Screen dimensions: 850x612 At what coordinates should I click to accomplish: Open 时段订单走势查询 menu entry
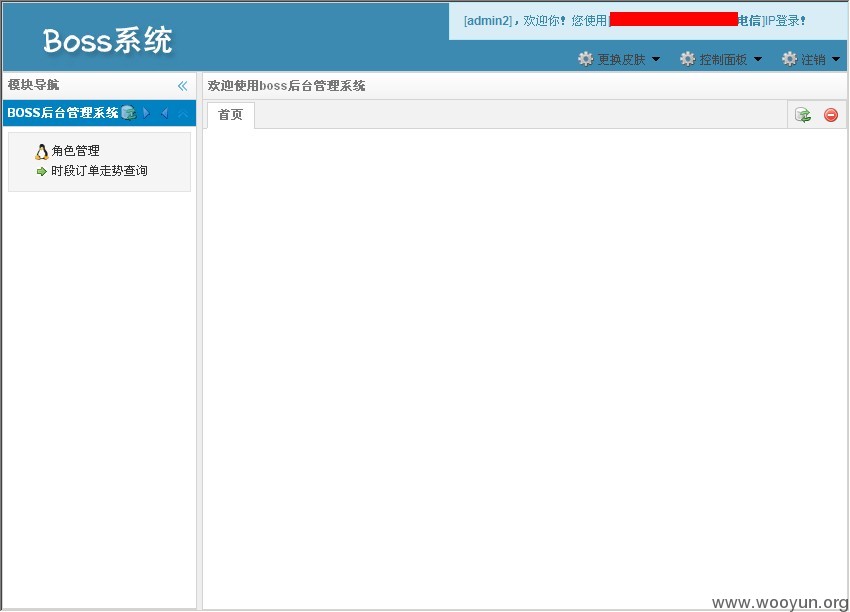[x=99, y=171]
